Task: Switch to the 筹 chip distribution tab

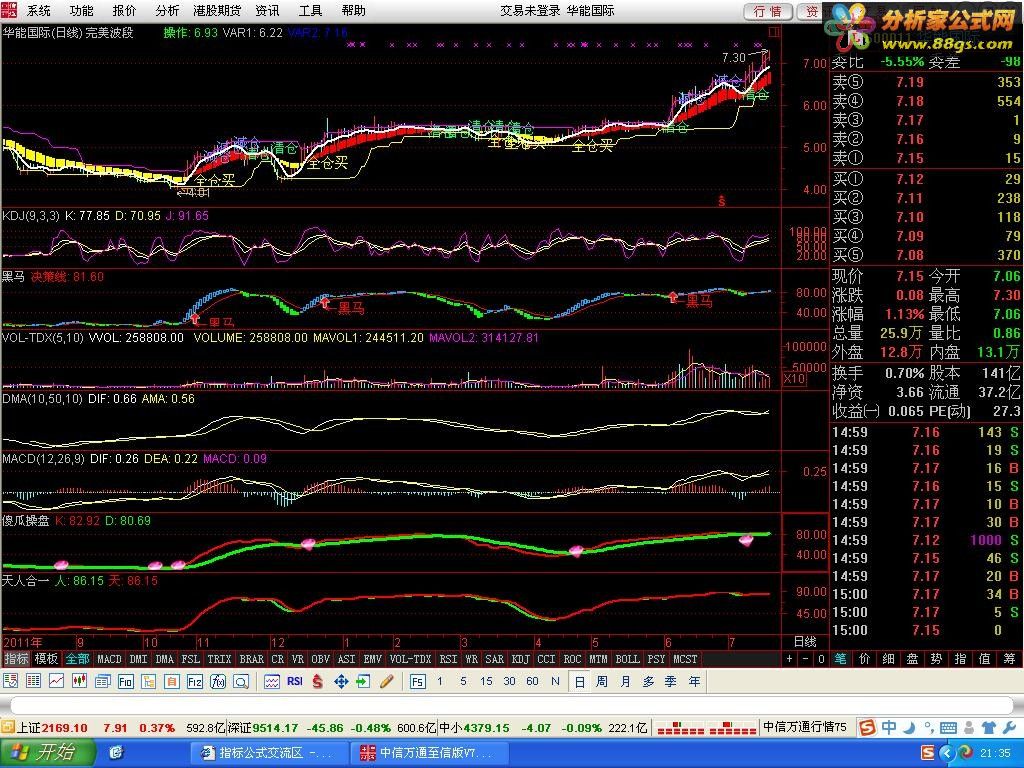Action: 1010,659
